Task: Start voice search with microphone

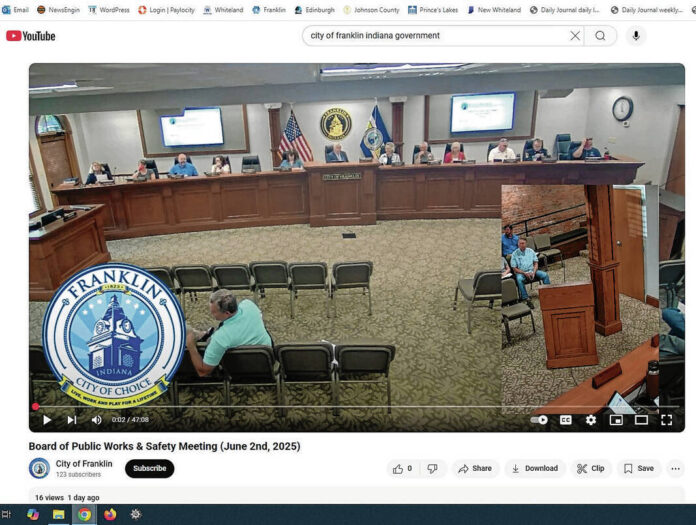Action: pyautogui.click(x=635, y=36)
